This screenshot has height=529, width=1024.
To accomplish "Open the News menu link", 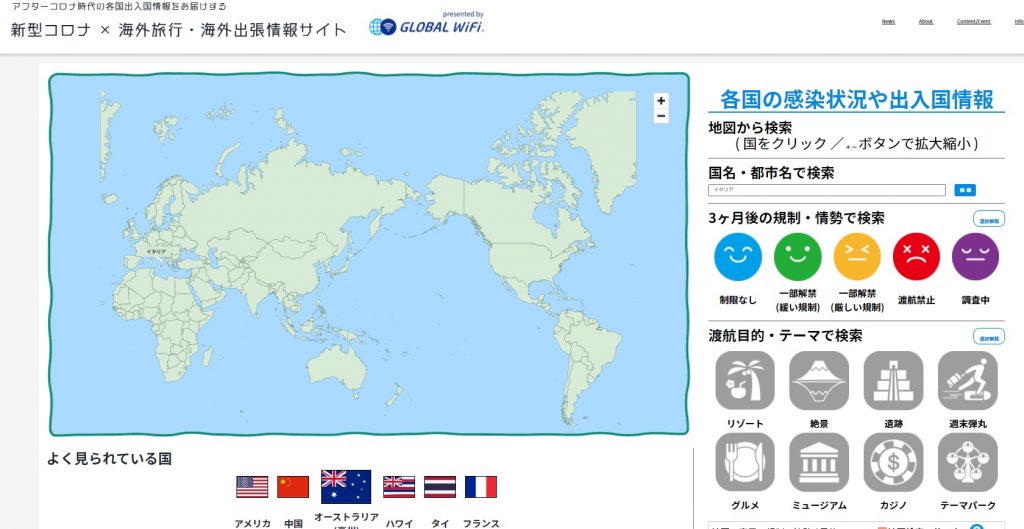I will click(x=888, y=22).
